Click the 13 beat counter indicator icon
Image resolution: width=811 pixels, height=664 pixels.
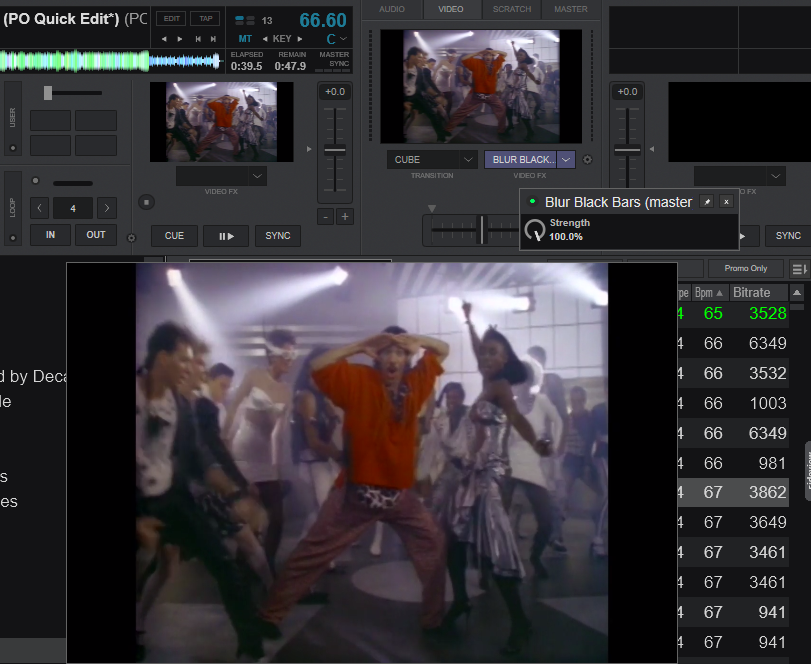245,21
